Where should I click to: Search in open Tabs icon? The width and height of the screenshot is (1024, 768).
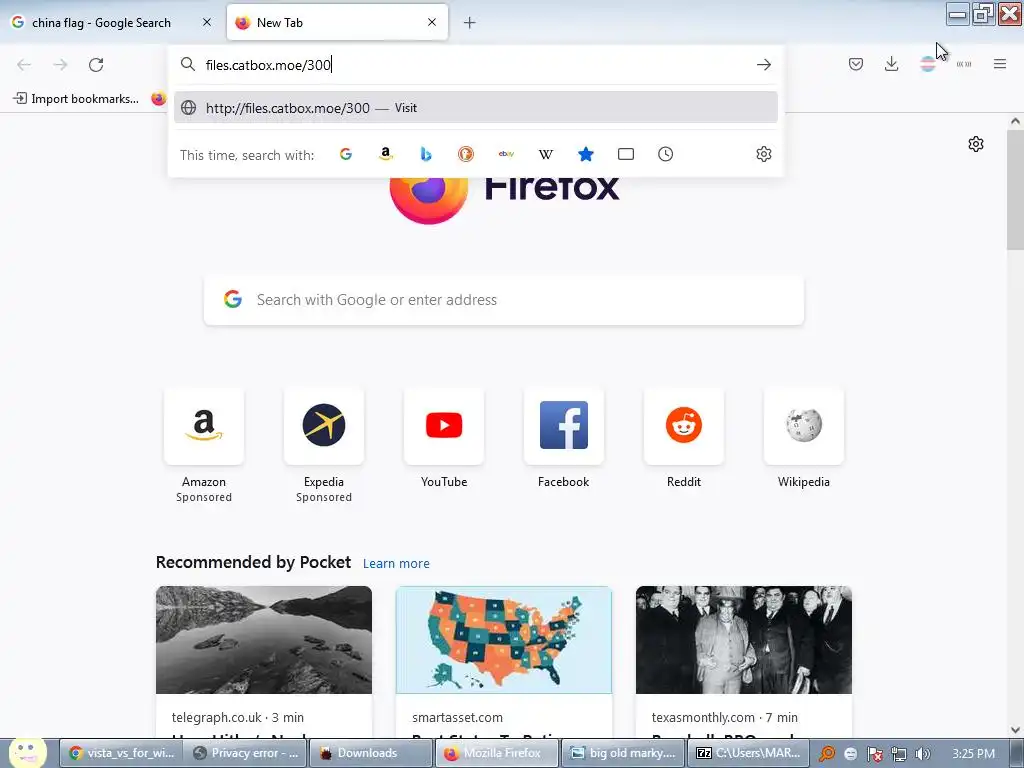[626, 154]
